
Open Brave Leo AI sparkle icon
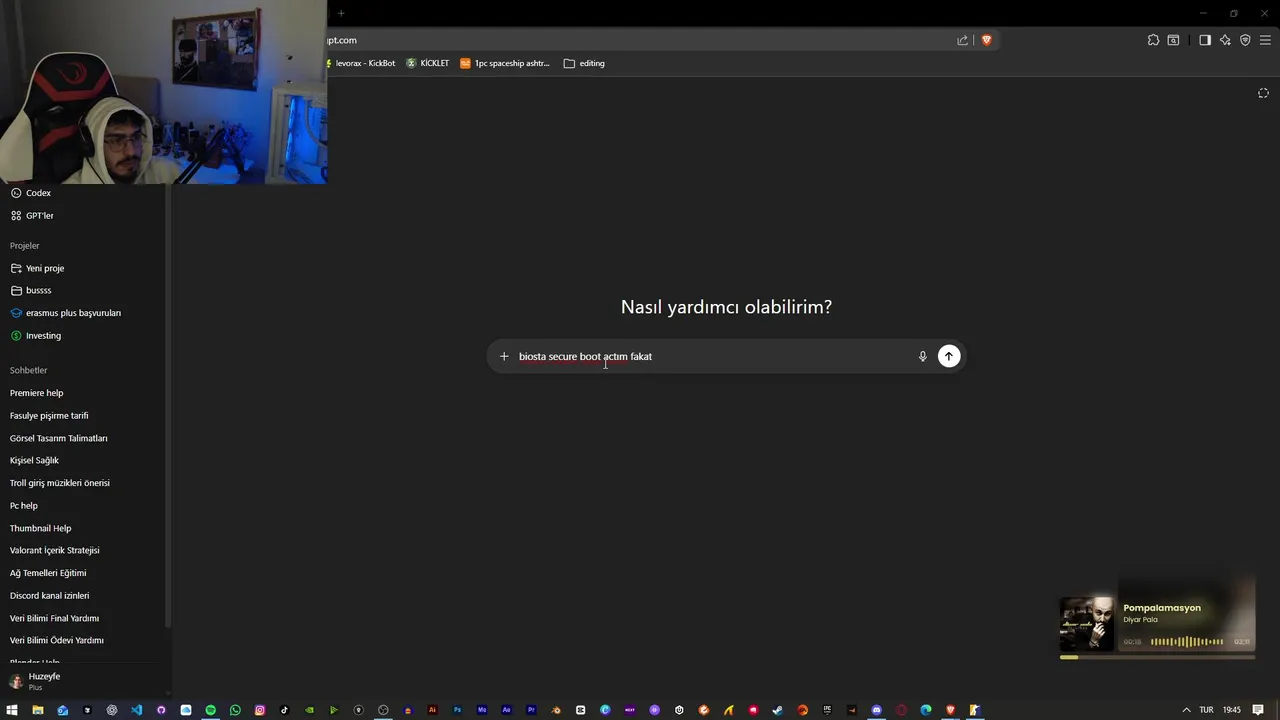(1225, 40)
